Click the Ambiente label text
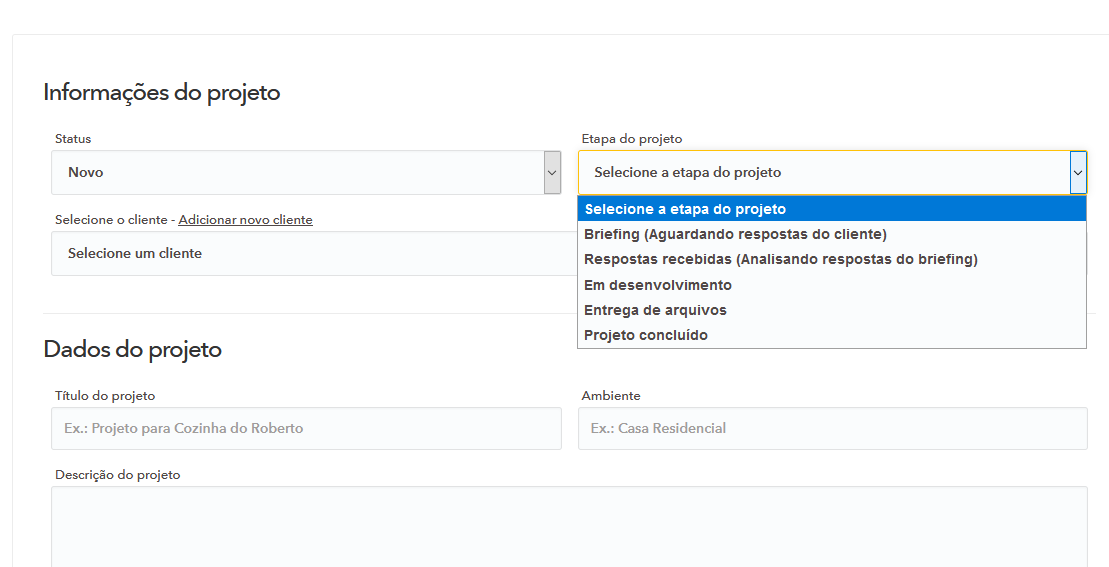 (x=610, y=396)
